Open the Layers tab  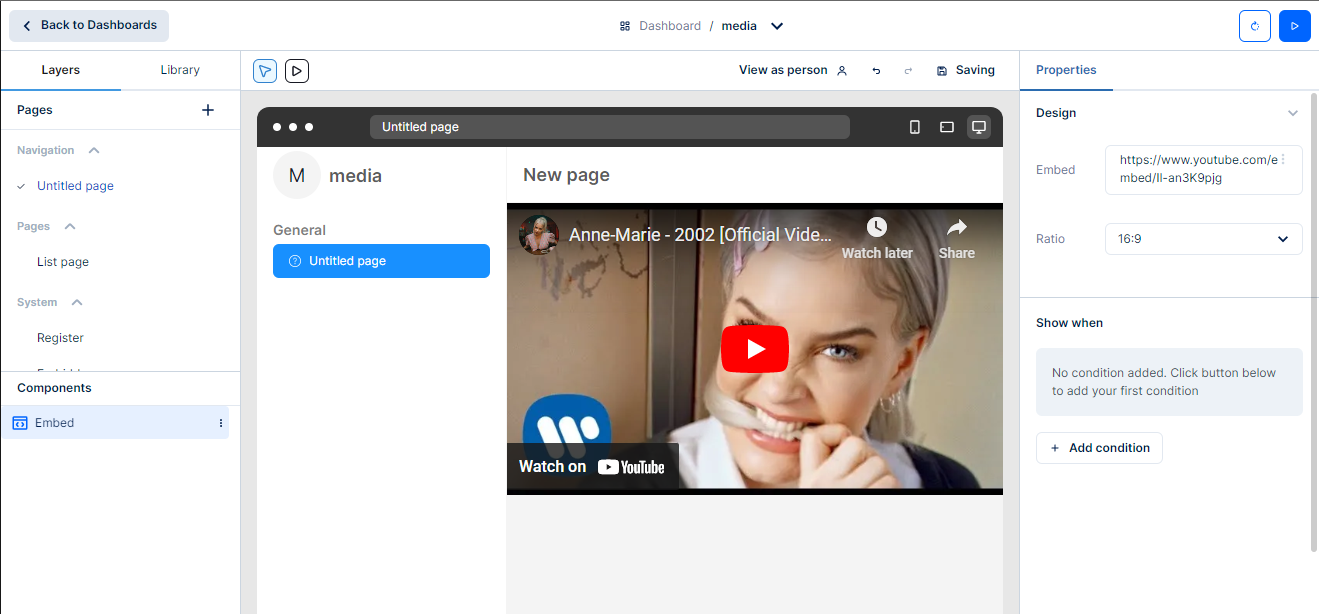(x=60, y=70)
